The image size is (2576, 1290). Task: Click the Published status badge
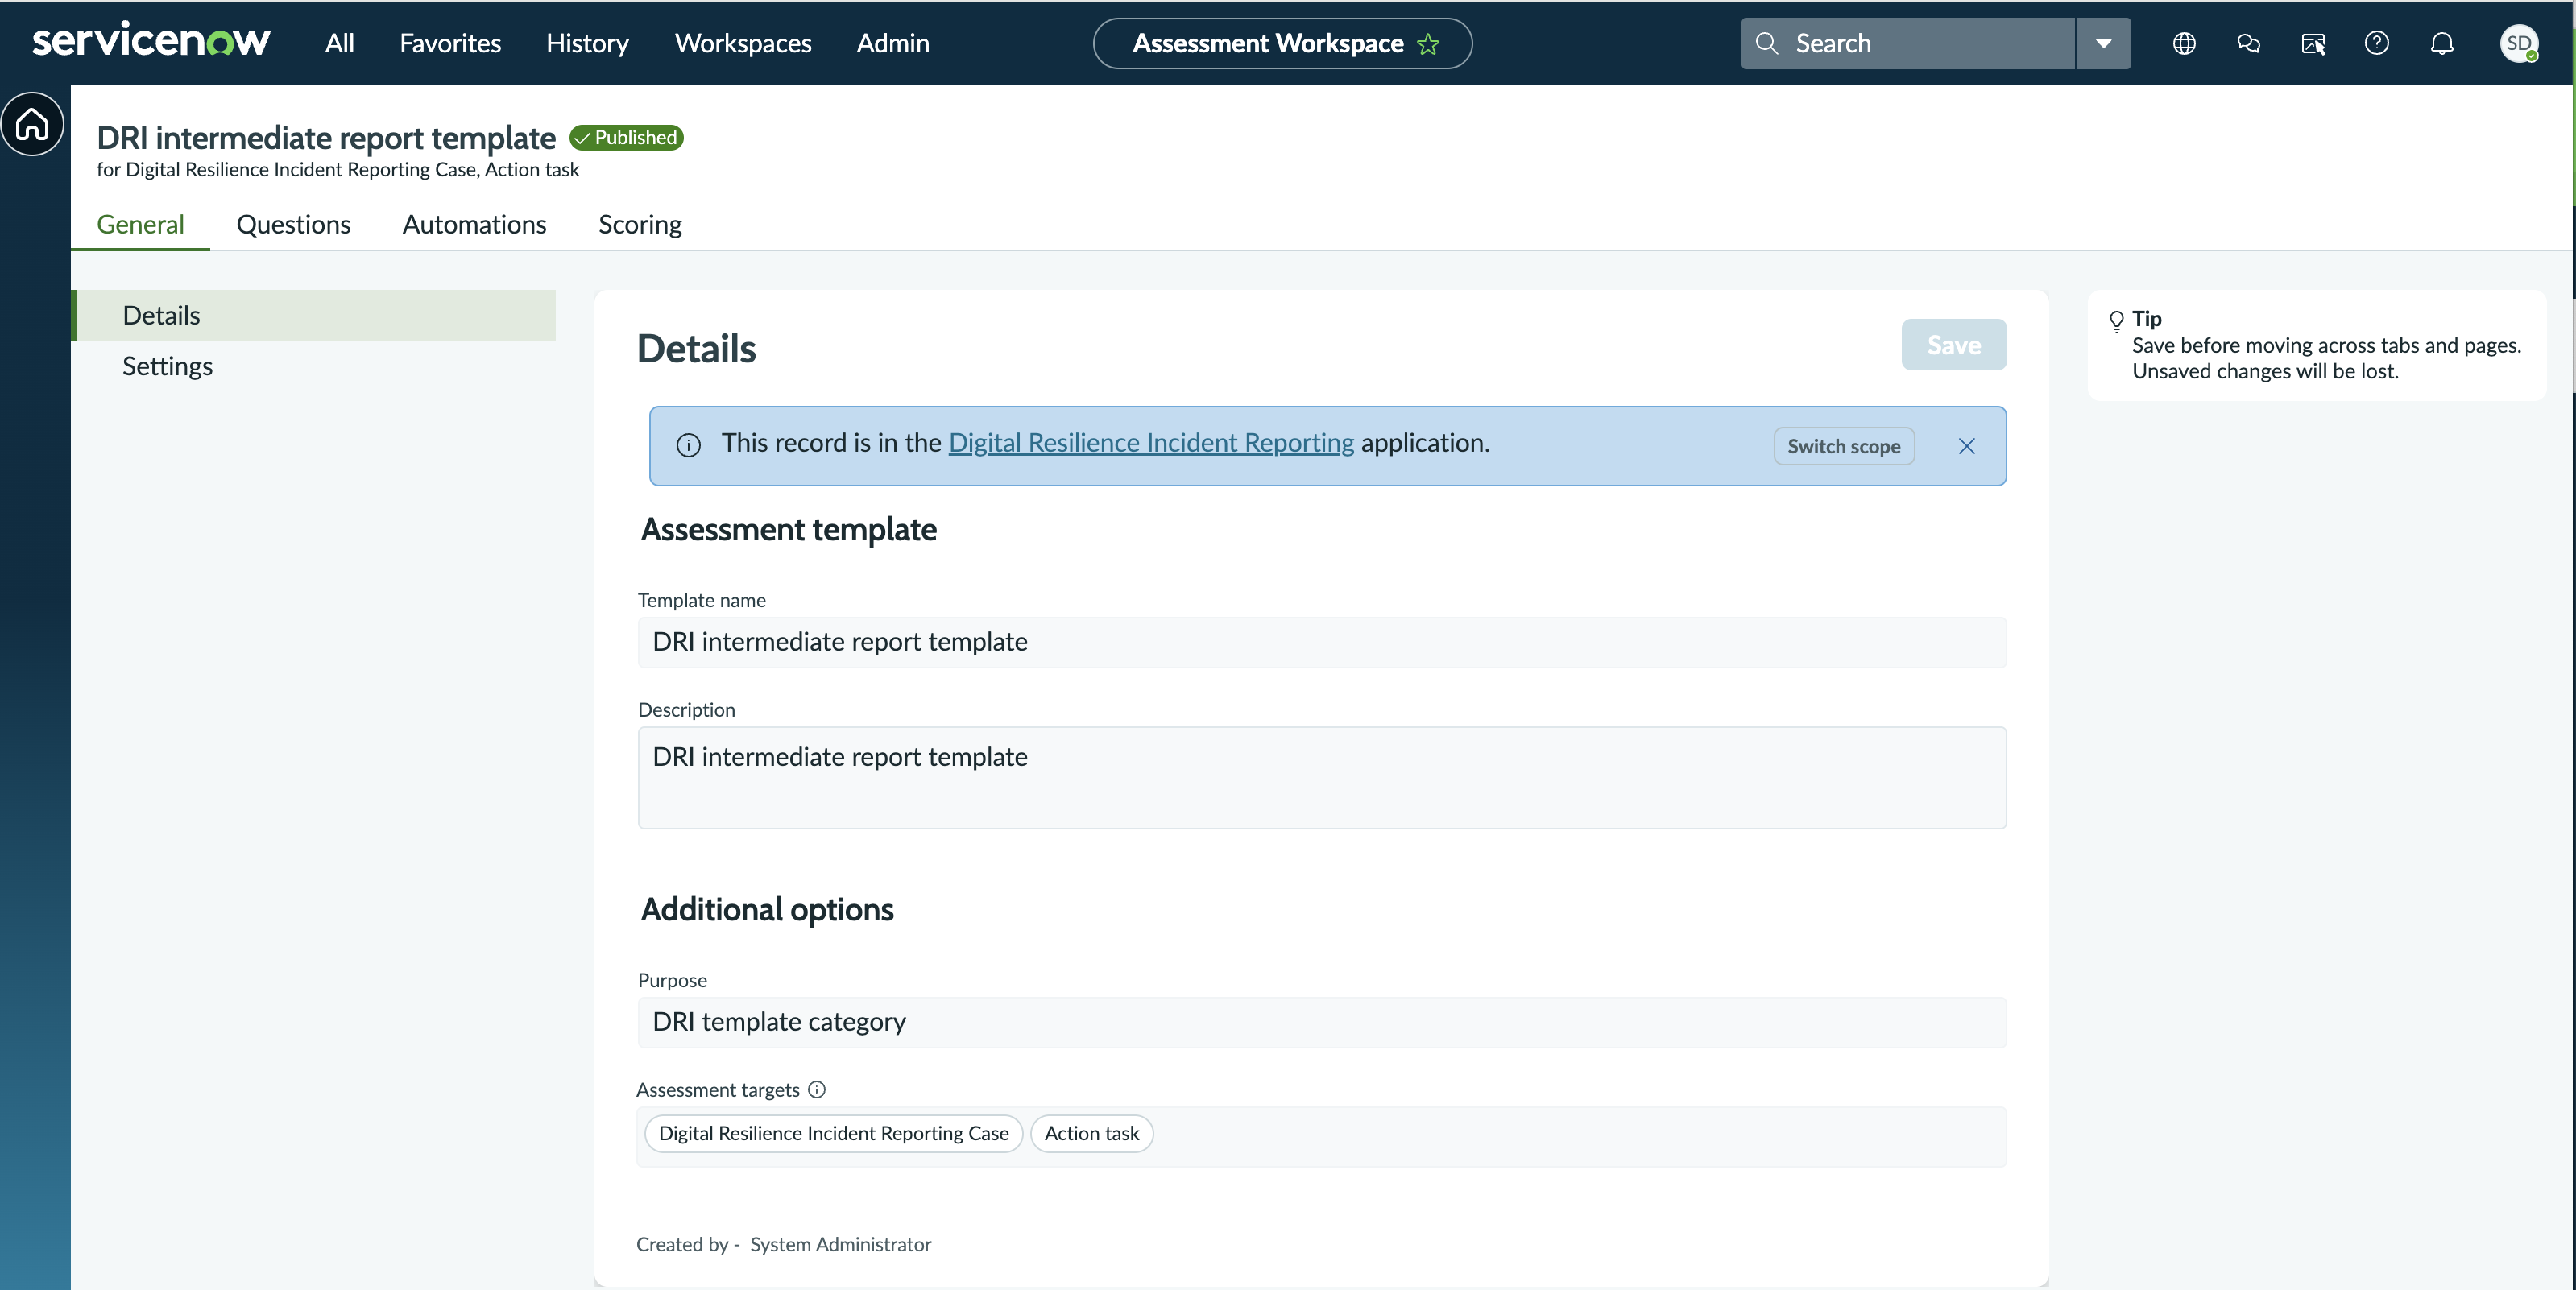click(626, 137)
